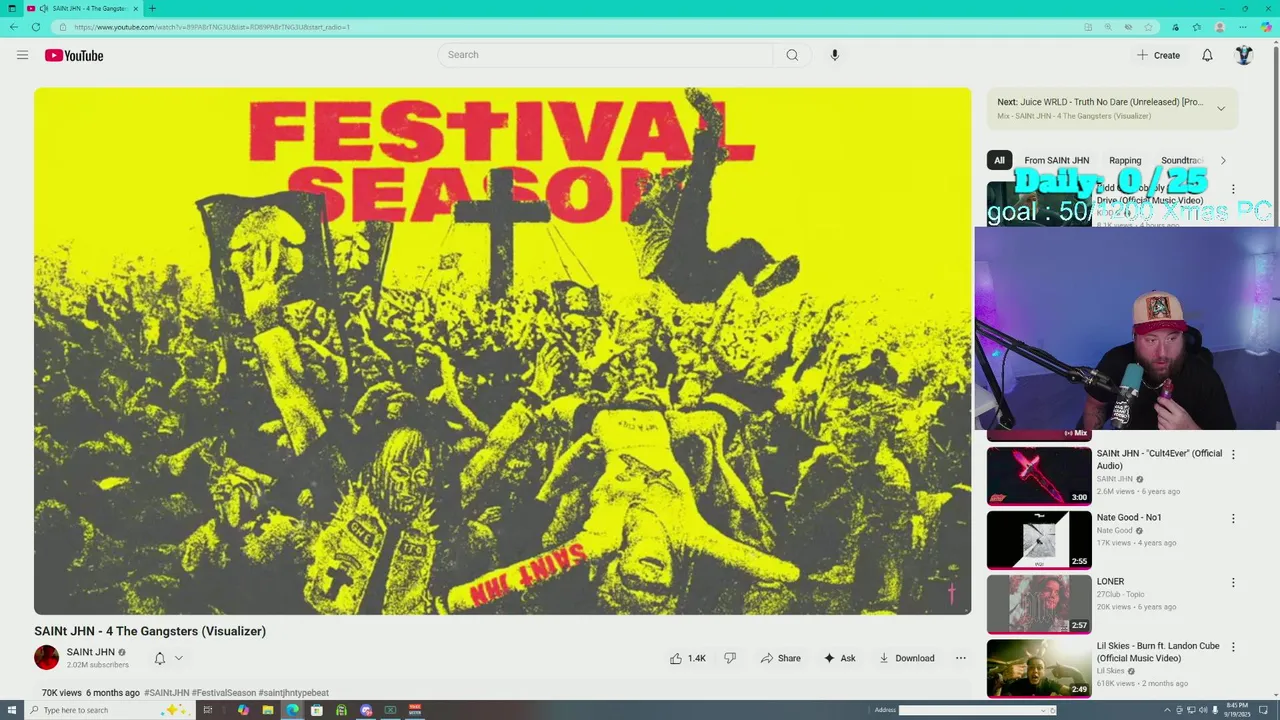Go to the YouTube home logo
Screen dimensions: 1280x720
point(74,56)
